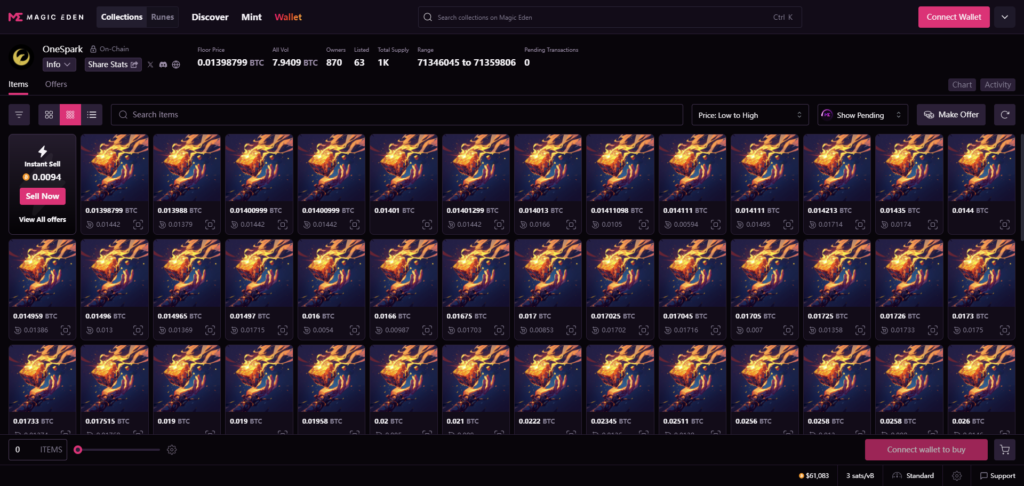Viewport: 1024px width, 486px height.
Task: Click the 71346045 to 71359806 range value
Action: click(466, 63)
